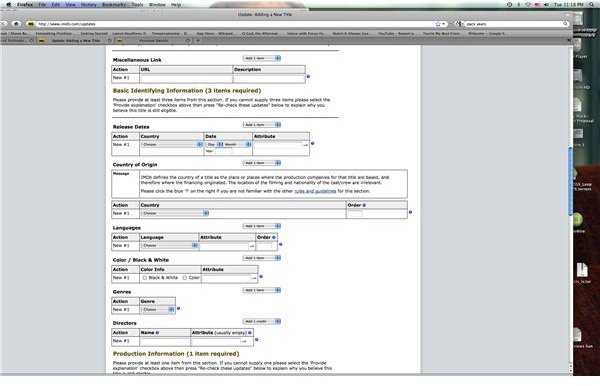Click the help dot next to Directors Name header
600x386 pixels.
157,333
